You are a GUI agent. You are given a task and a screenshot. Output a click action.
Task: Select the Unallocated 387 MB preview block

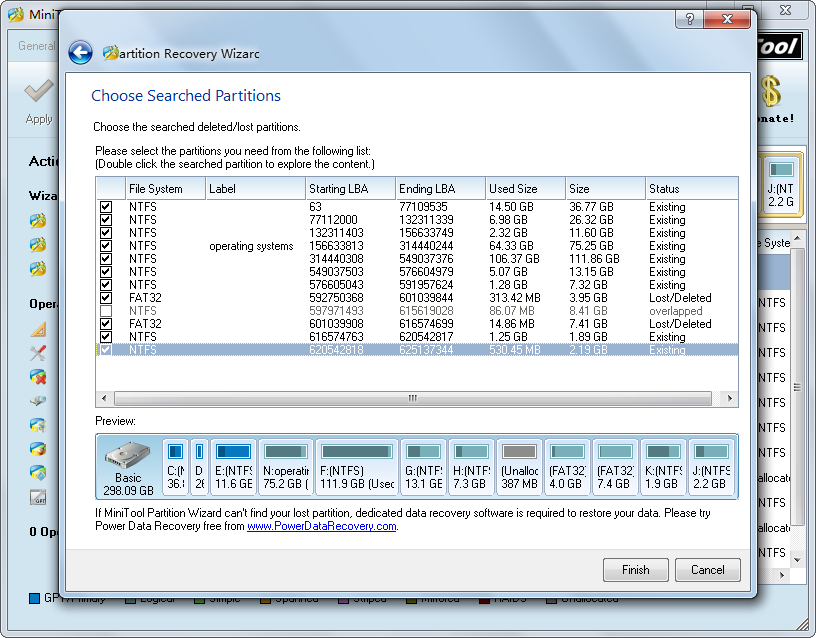pos(519,466)
